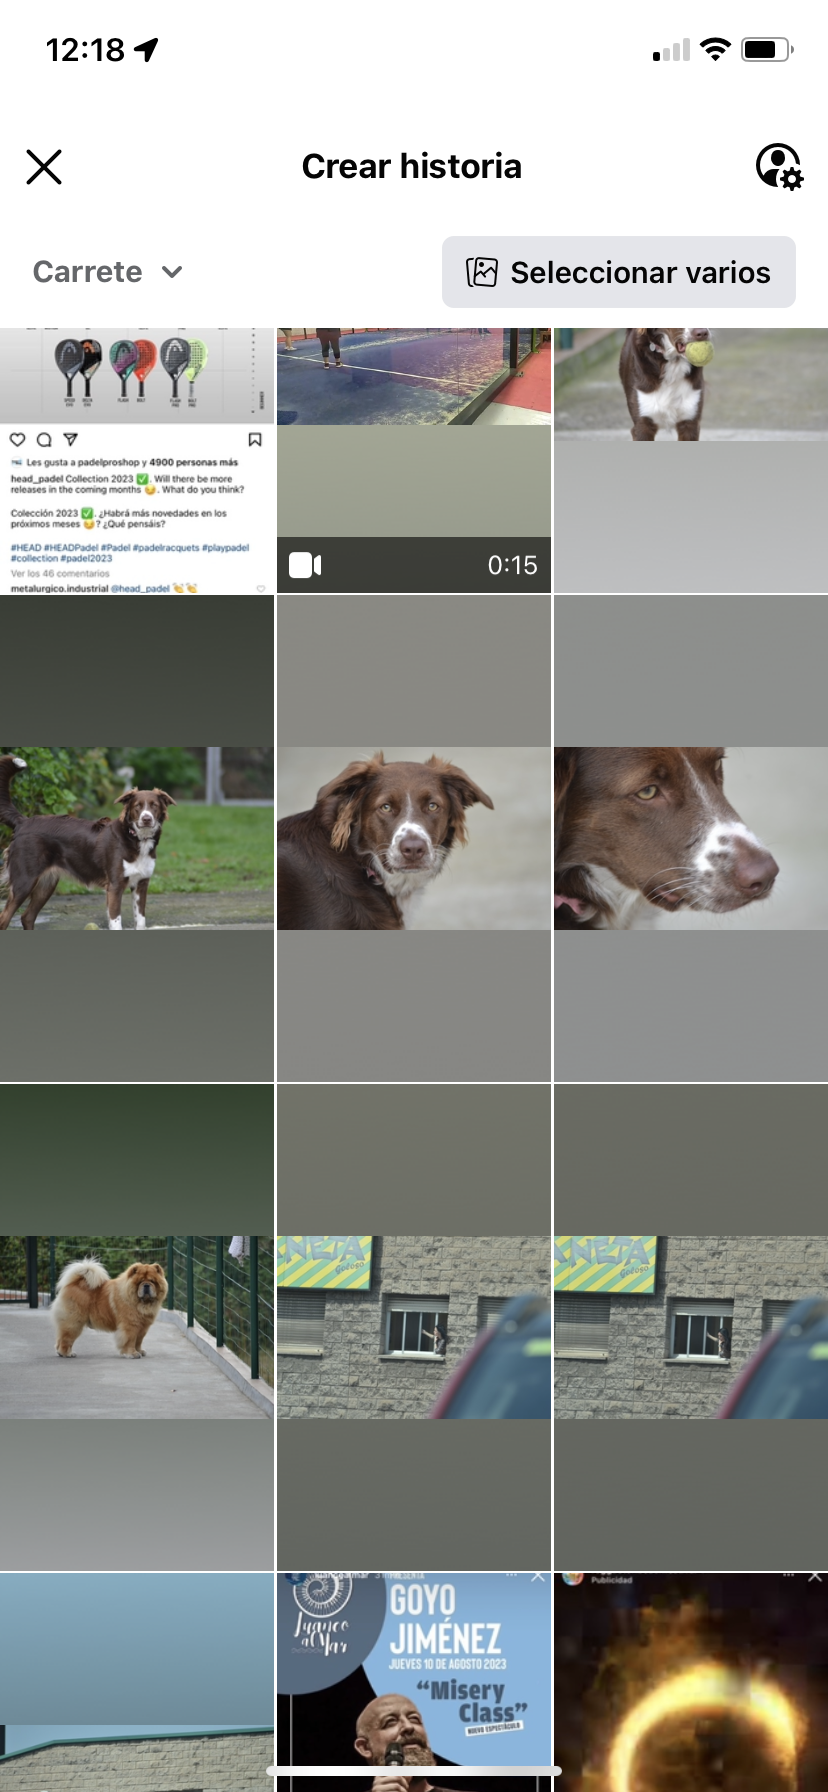Image resolution: width=828 pixels, height=1792 pixels.
Task: Choose the close-up dog snout photo
Action: pyautogui.click(x=691, y=838)
